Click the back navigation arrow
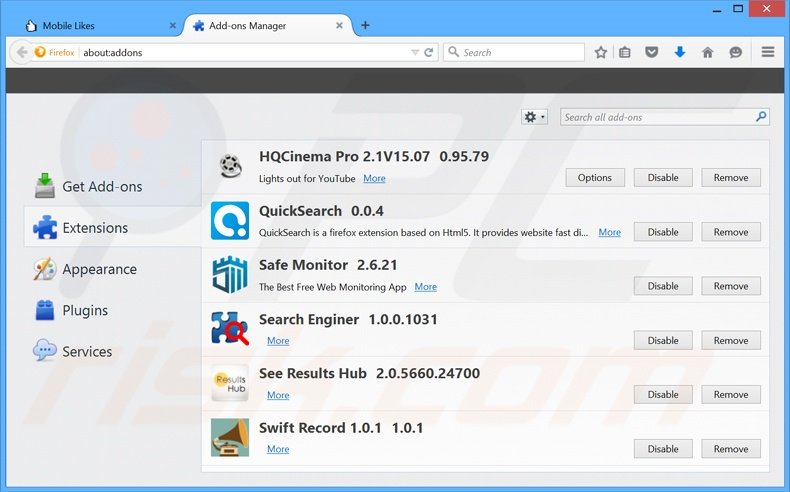 22,52
